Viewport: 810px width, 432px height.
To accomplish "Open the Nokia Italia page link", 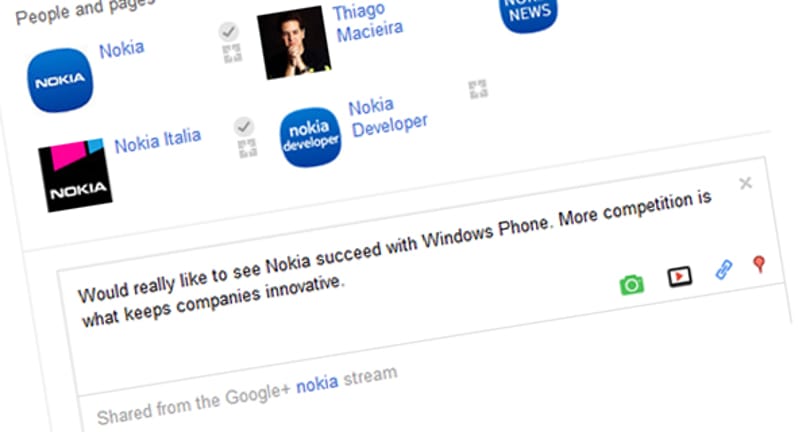I will (x=158, y=141).
